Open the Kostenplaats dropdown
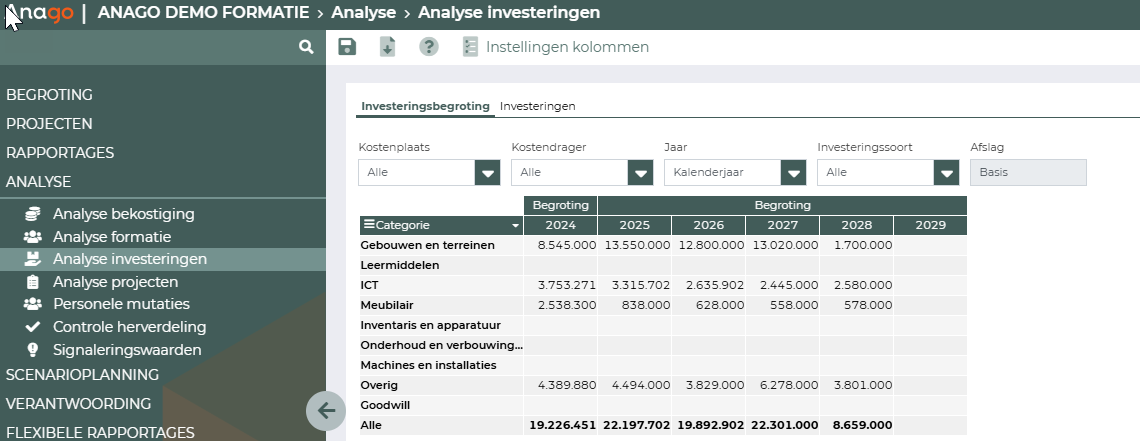Image resolution: width=1140 pixels, height=441 pixels. click(x=487, y=173)
